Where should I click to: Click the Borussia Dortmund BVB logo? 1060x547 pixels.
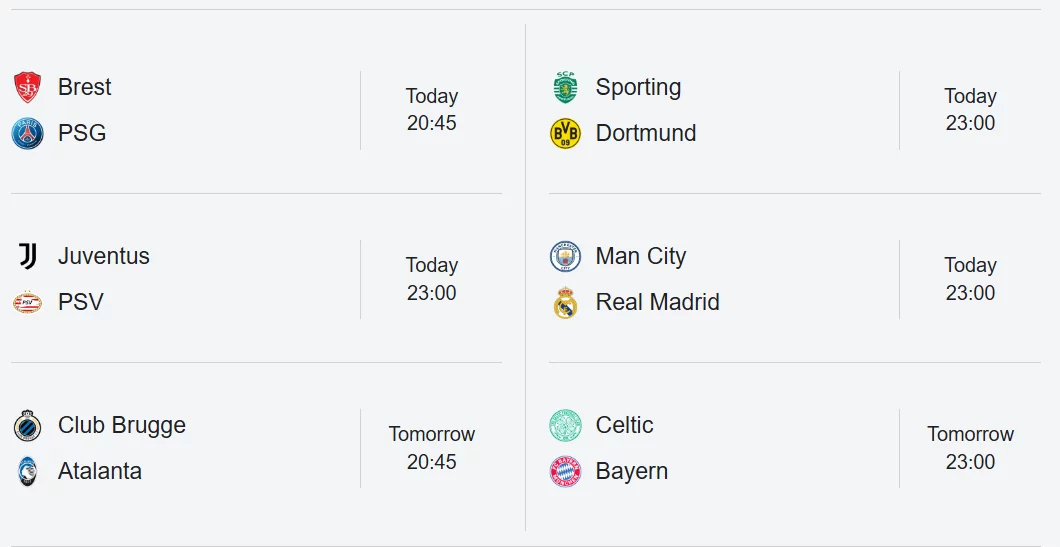565,133
